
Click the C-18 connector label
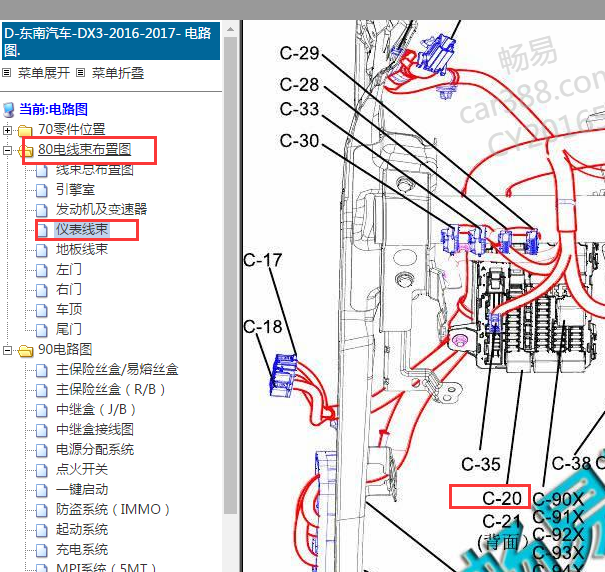pos(263,327)
